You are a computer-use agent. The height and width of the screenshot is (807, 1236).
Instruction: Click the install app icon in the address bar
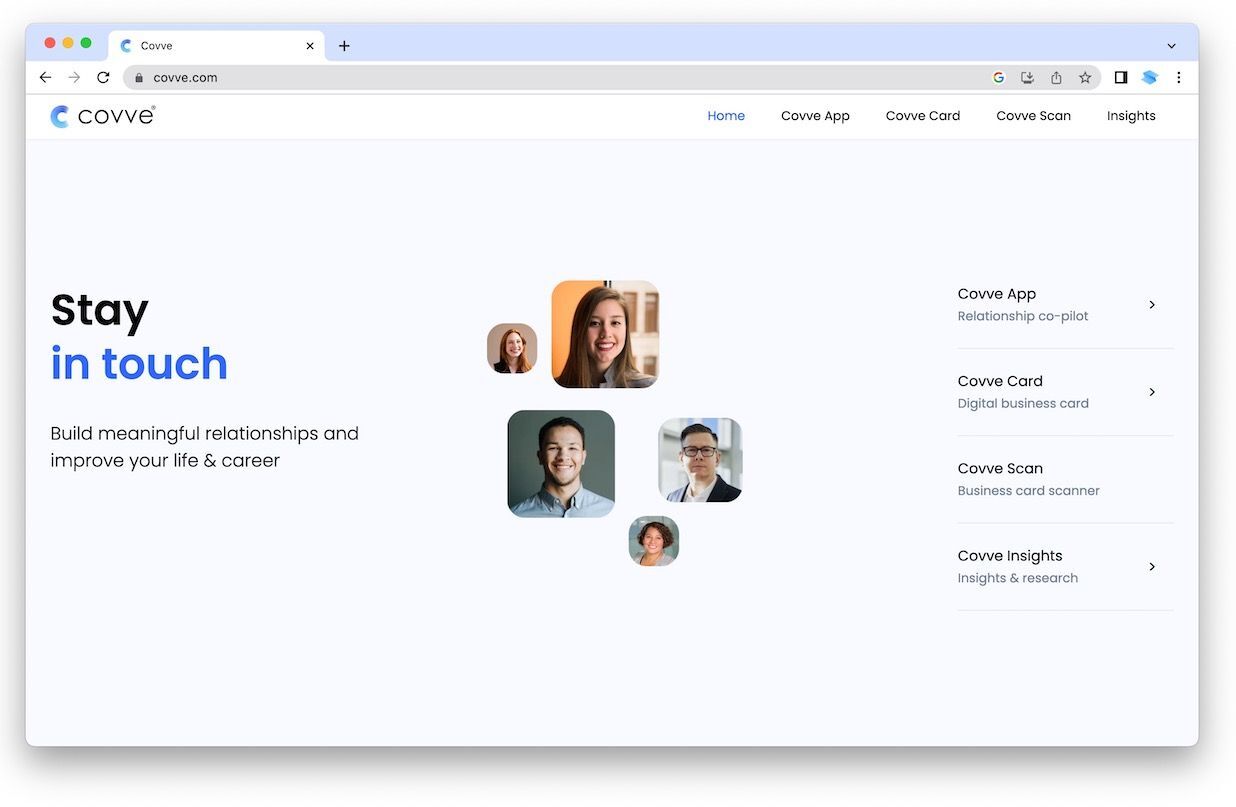(1027, 77)
